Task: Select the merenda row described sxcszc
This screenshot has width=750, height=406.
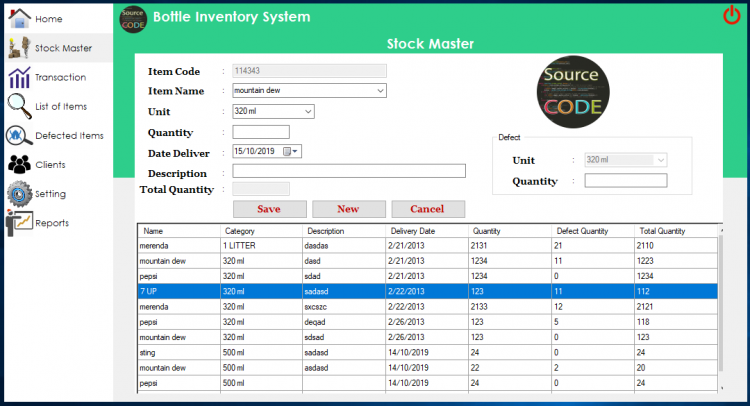Action: tap(428, 307)
